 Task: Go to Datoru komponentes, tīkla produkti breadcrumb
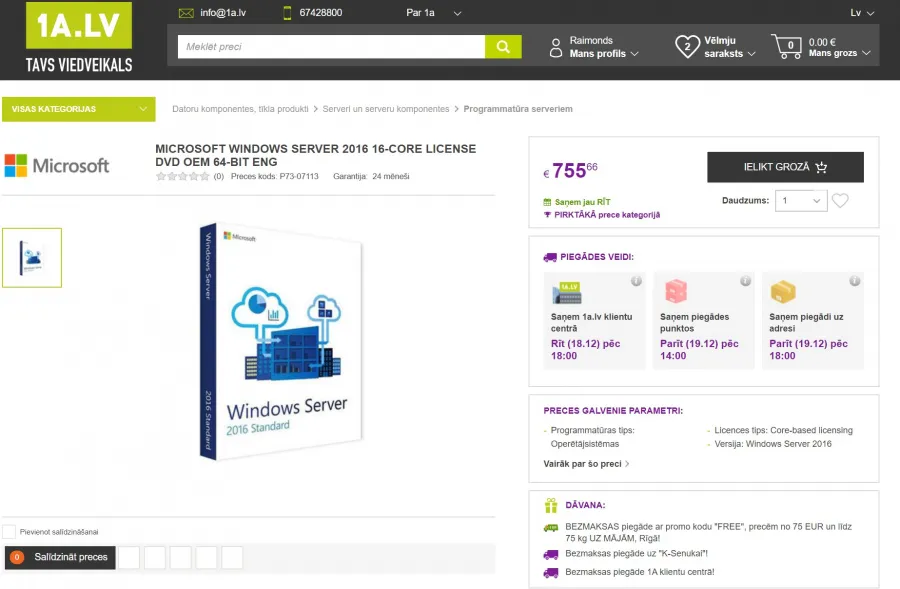click(x=240, y=109)
